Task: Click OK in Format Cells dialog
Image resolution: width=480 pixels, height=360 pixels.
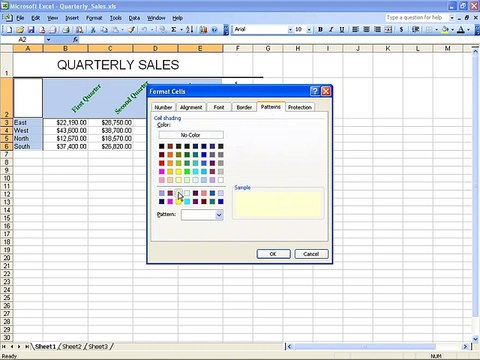Action: point(273,254)
